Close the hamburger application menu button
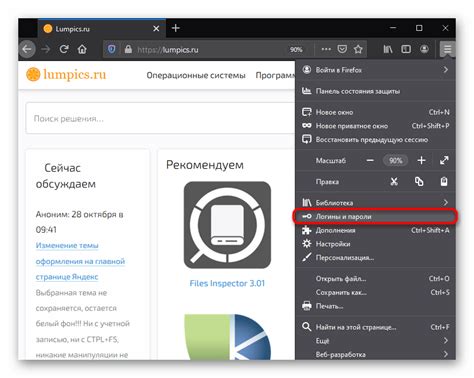The width and height of the screenshot is (474, 378). click(x=447, y=49)
